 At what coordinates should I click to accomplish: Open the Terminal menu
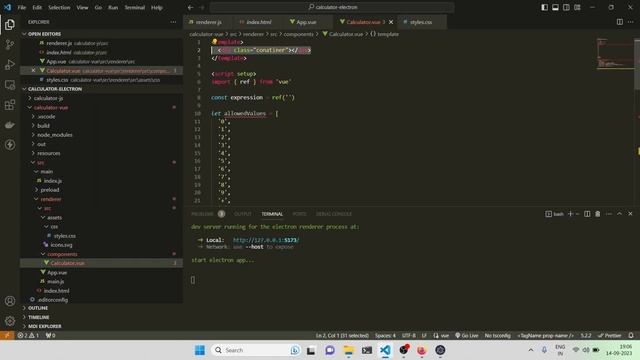pos(135,7)
